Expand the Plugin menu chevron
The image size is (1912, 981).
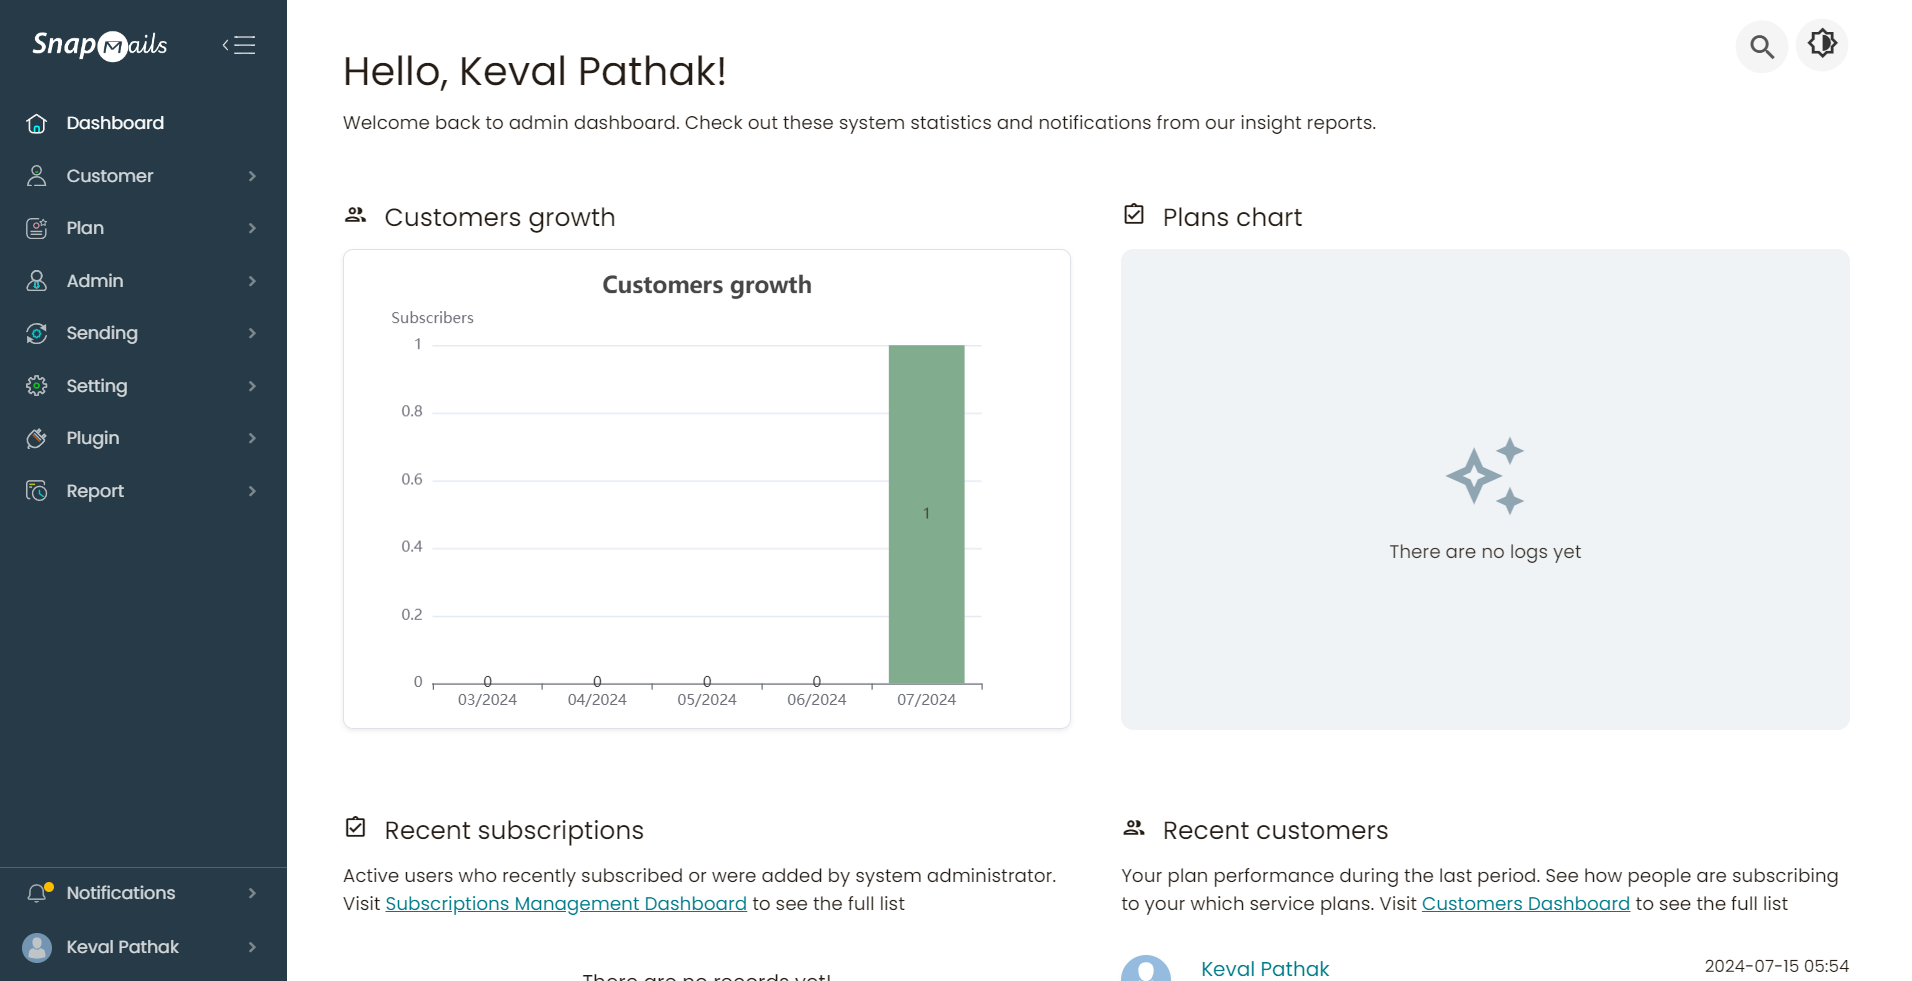pos(252,438)
